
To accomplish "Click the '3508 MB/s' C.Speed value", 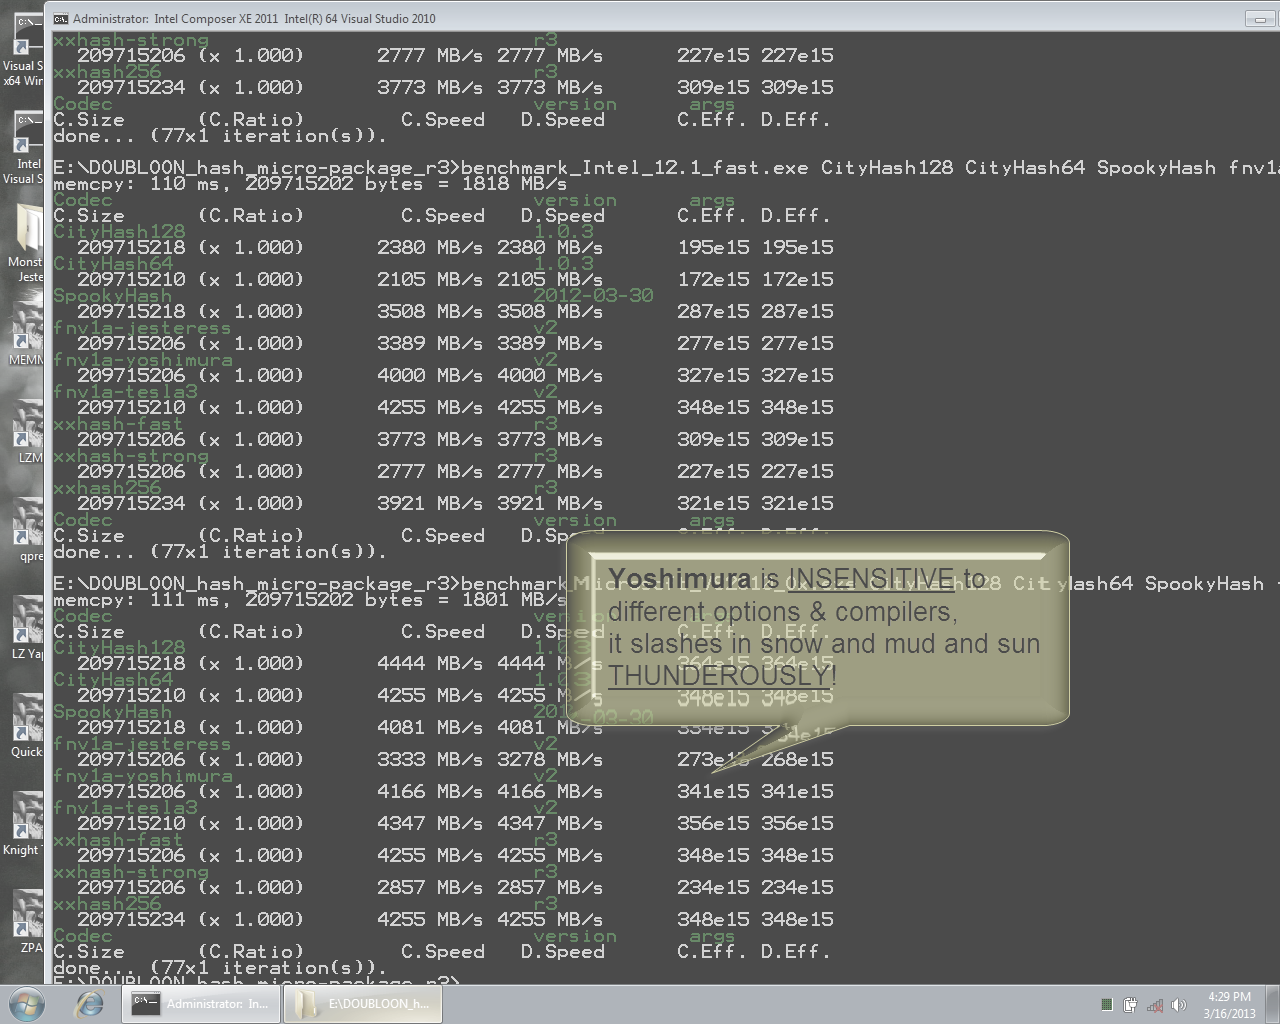I will point(430,311).
